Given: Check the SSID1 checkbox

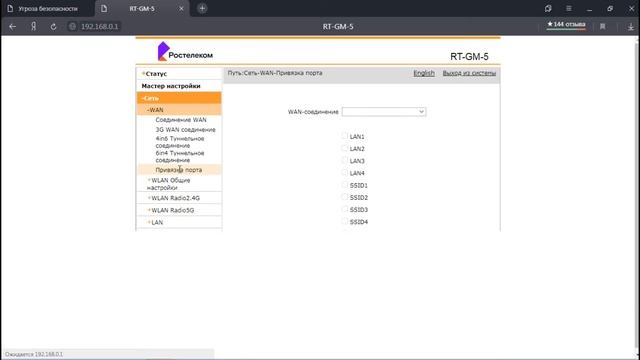Looking at the screenshot, I should click(x=344, y=185).
